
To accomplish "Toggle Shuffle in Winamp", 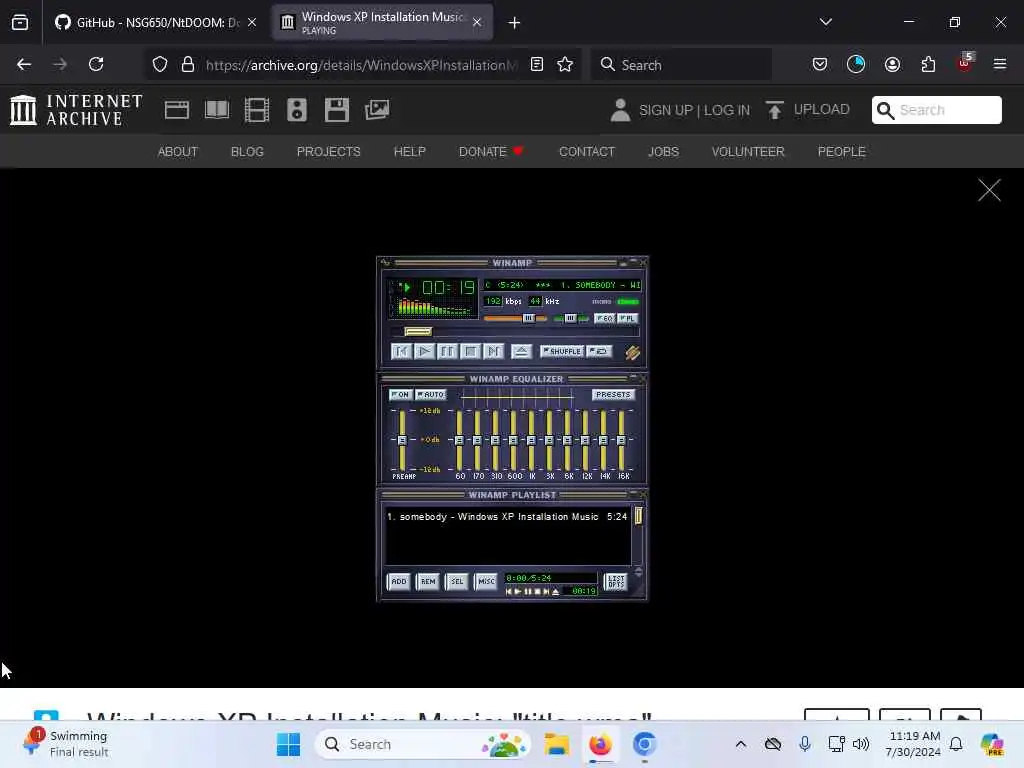I will pos(562,351).
